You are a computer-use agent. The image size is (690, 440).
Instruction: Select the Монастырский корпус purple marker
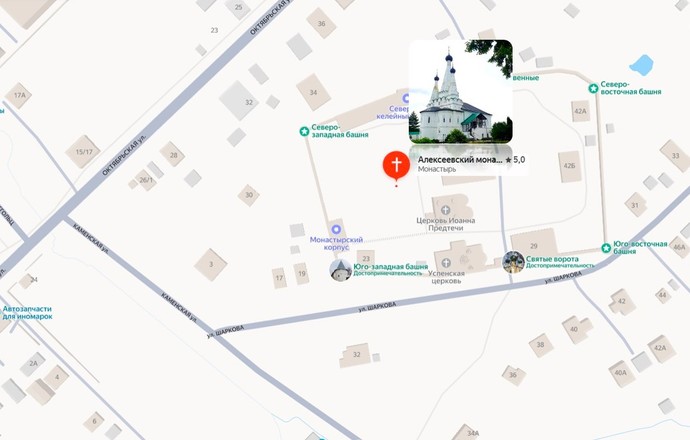click(337, 229)
